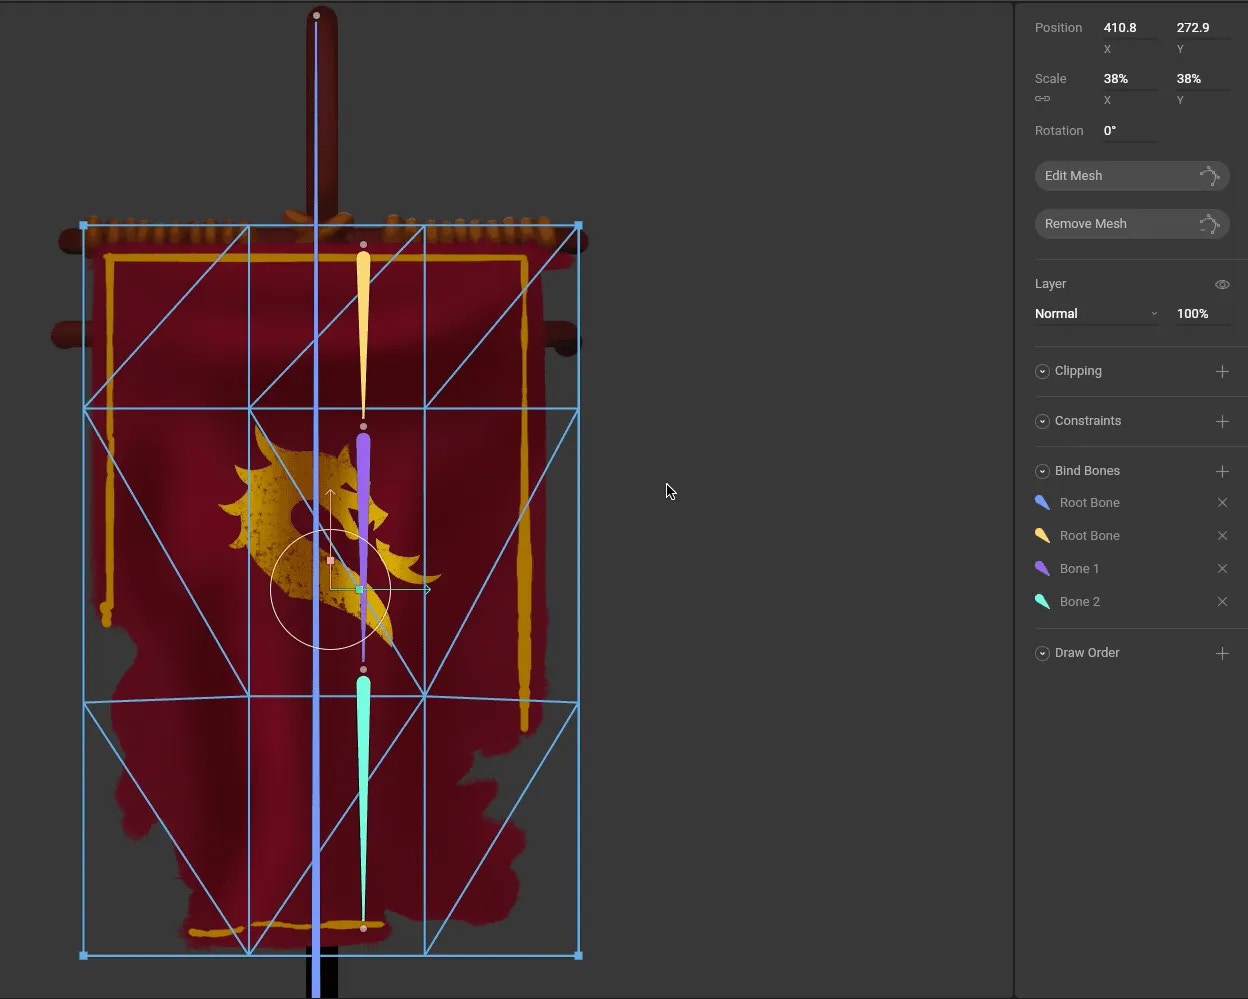This screenshot has height=999, width=1248.
Task: Edit the layer opacity 100% field
Action: click(1203, 314)
